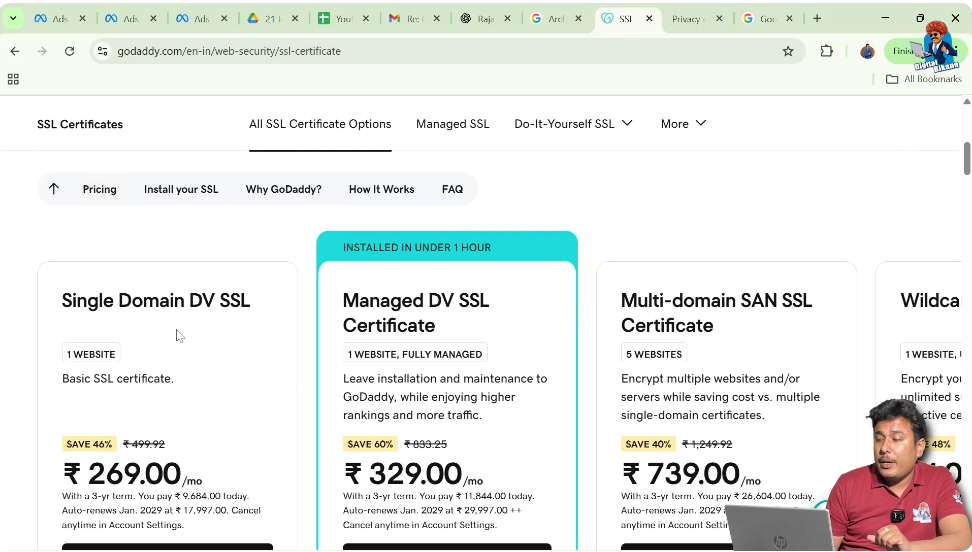This screenshot has width=972, height=552.
Task: Click the SAVE 60% label
Action: coord(370,444)
